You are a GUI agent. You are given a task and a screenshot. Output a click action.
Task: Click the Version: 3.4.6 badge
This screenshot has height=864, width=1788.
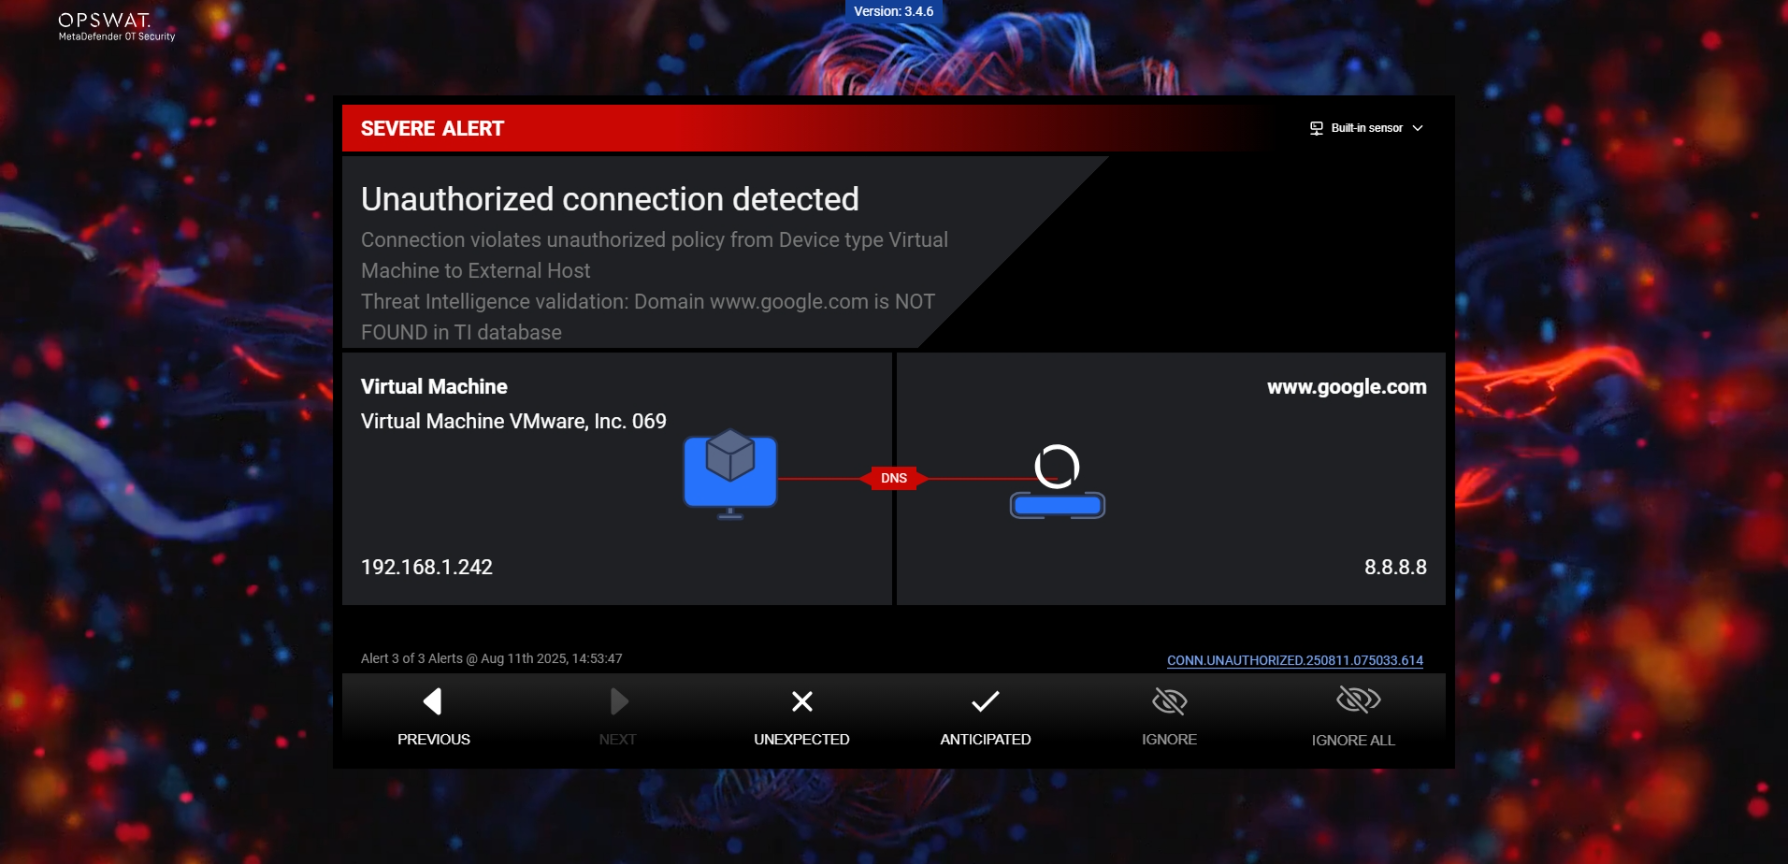[x=893, y=11]
